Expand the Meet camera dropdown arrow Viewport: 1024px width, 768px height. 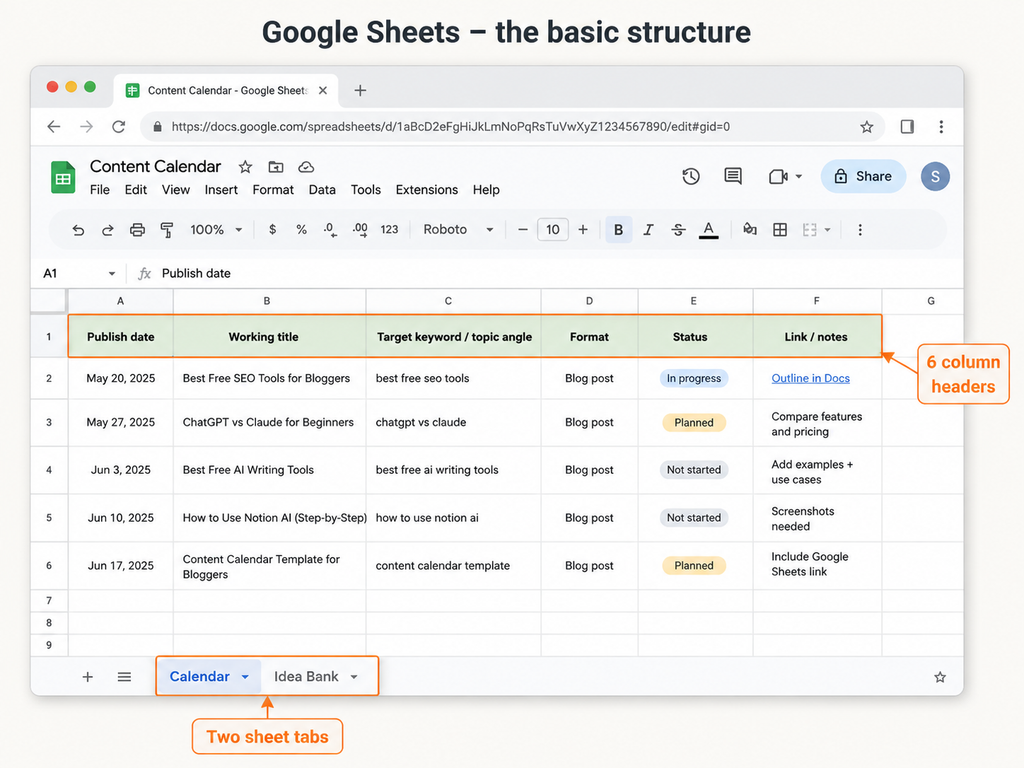click(799, 176)
